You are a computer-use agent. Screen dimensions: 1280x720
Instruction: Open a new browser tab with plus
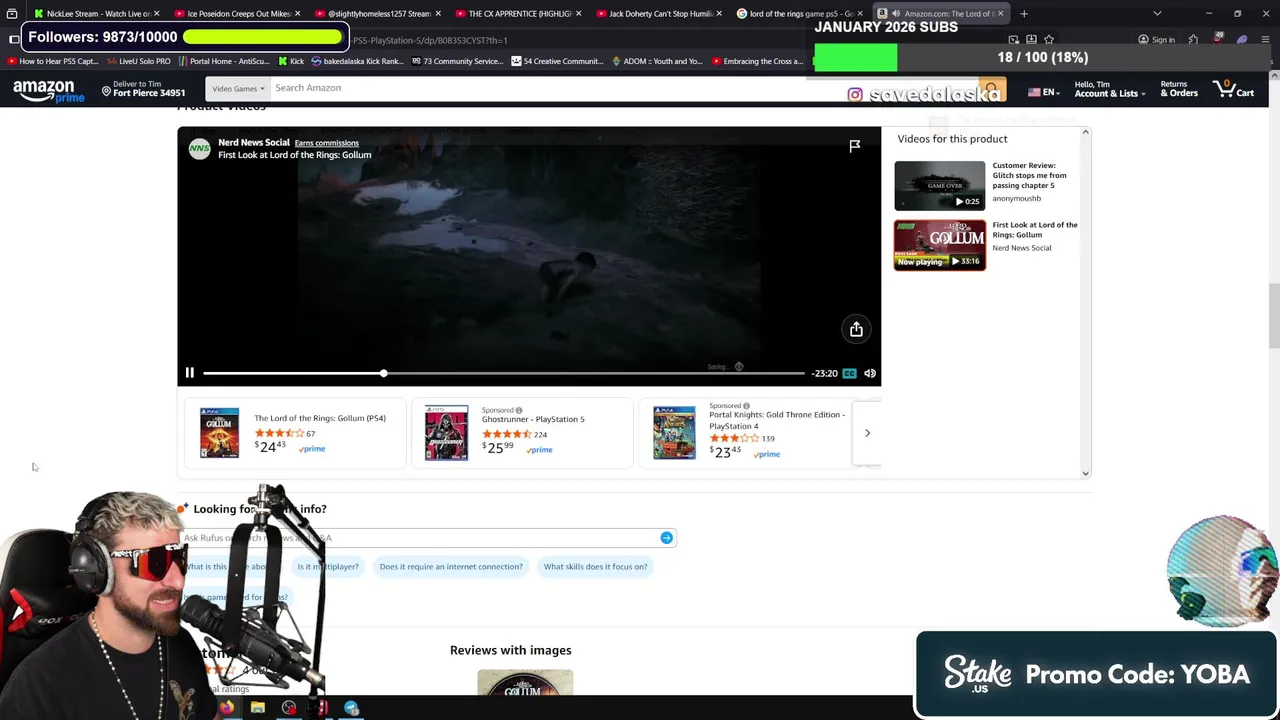(x=1024, y=14)
